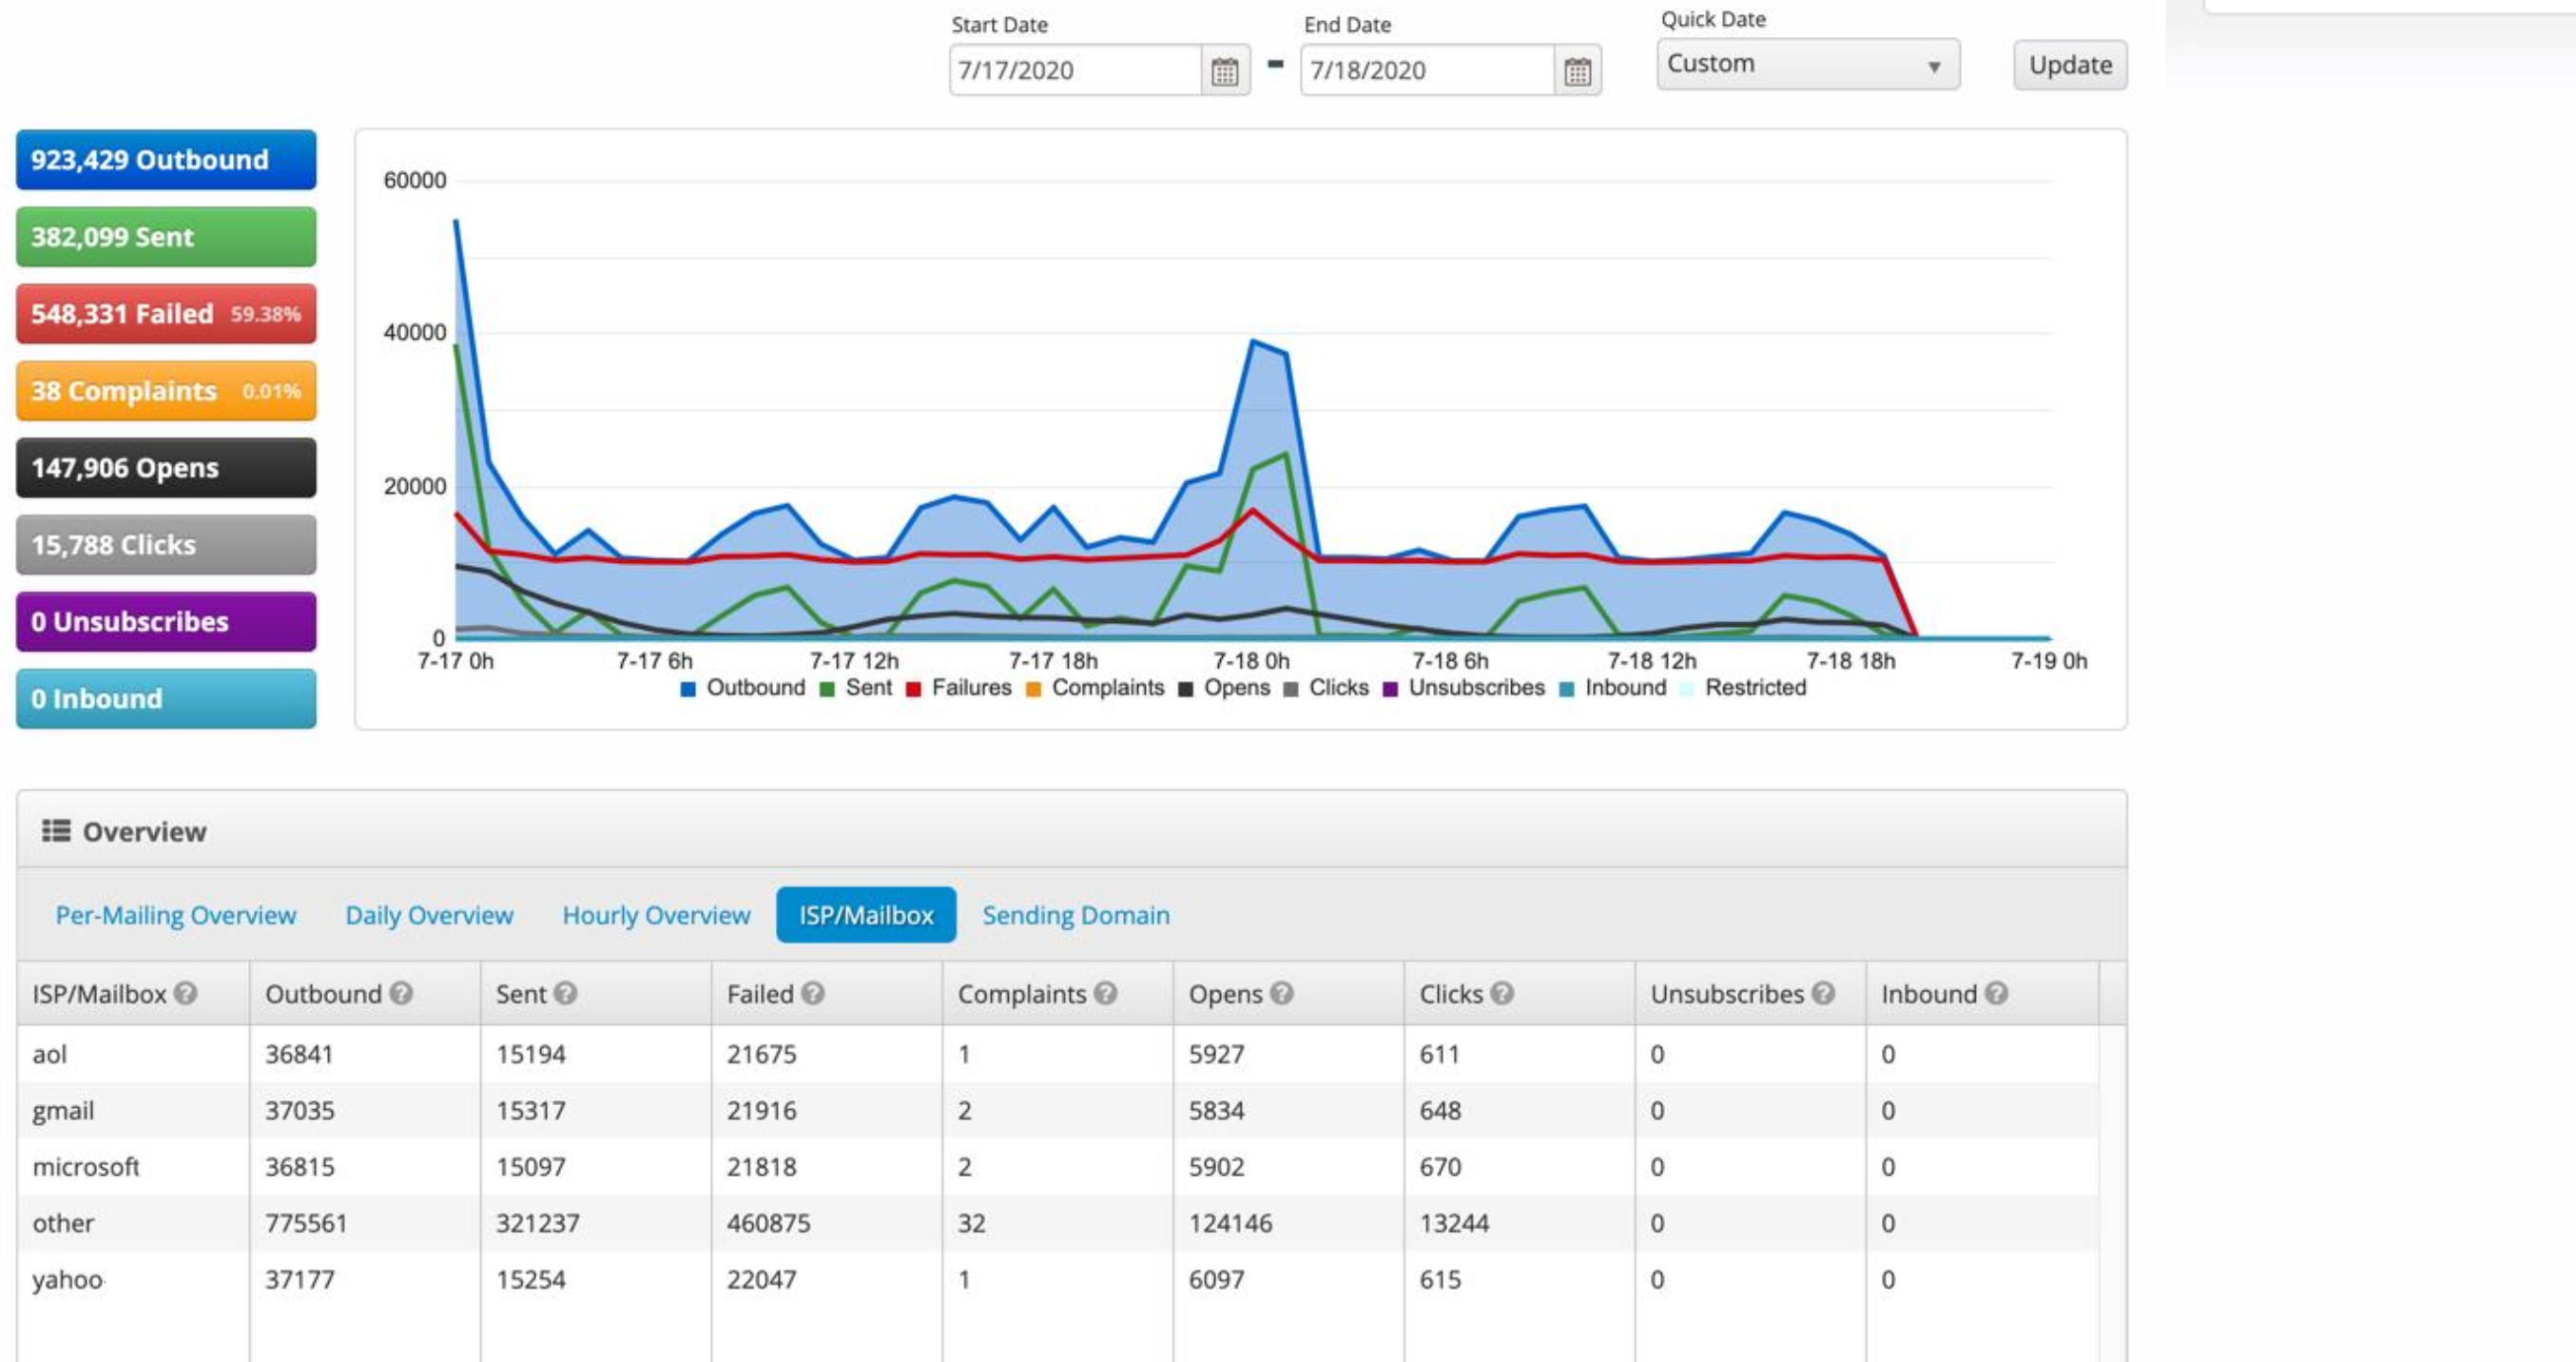Click the help icon beside Inbound column
Viewport: 2576px width, 1362px height.
tap(1997, 993)
